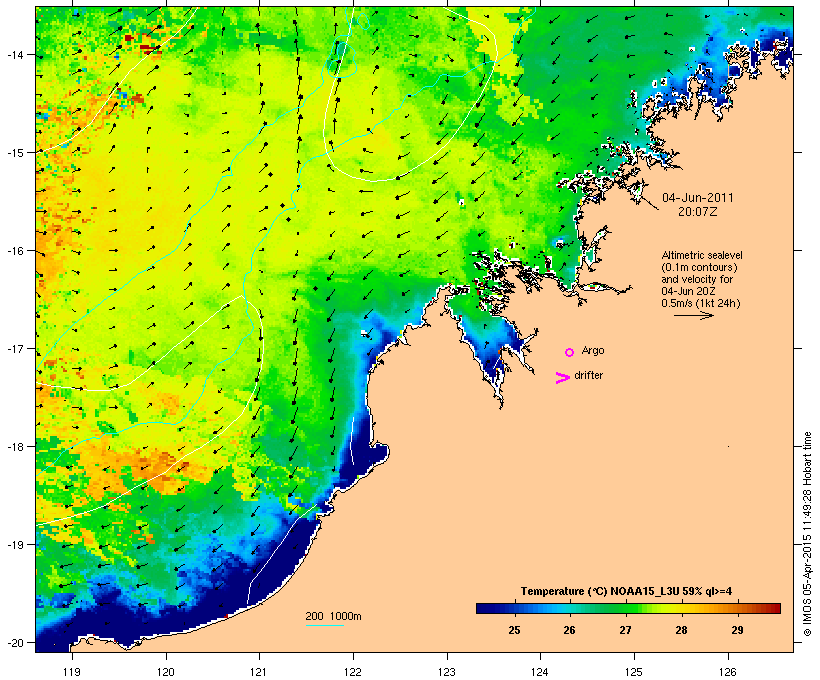Click longitude axis label '124'
The width and height of the screenshot is (820, 680).
540,672
